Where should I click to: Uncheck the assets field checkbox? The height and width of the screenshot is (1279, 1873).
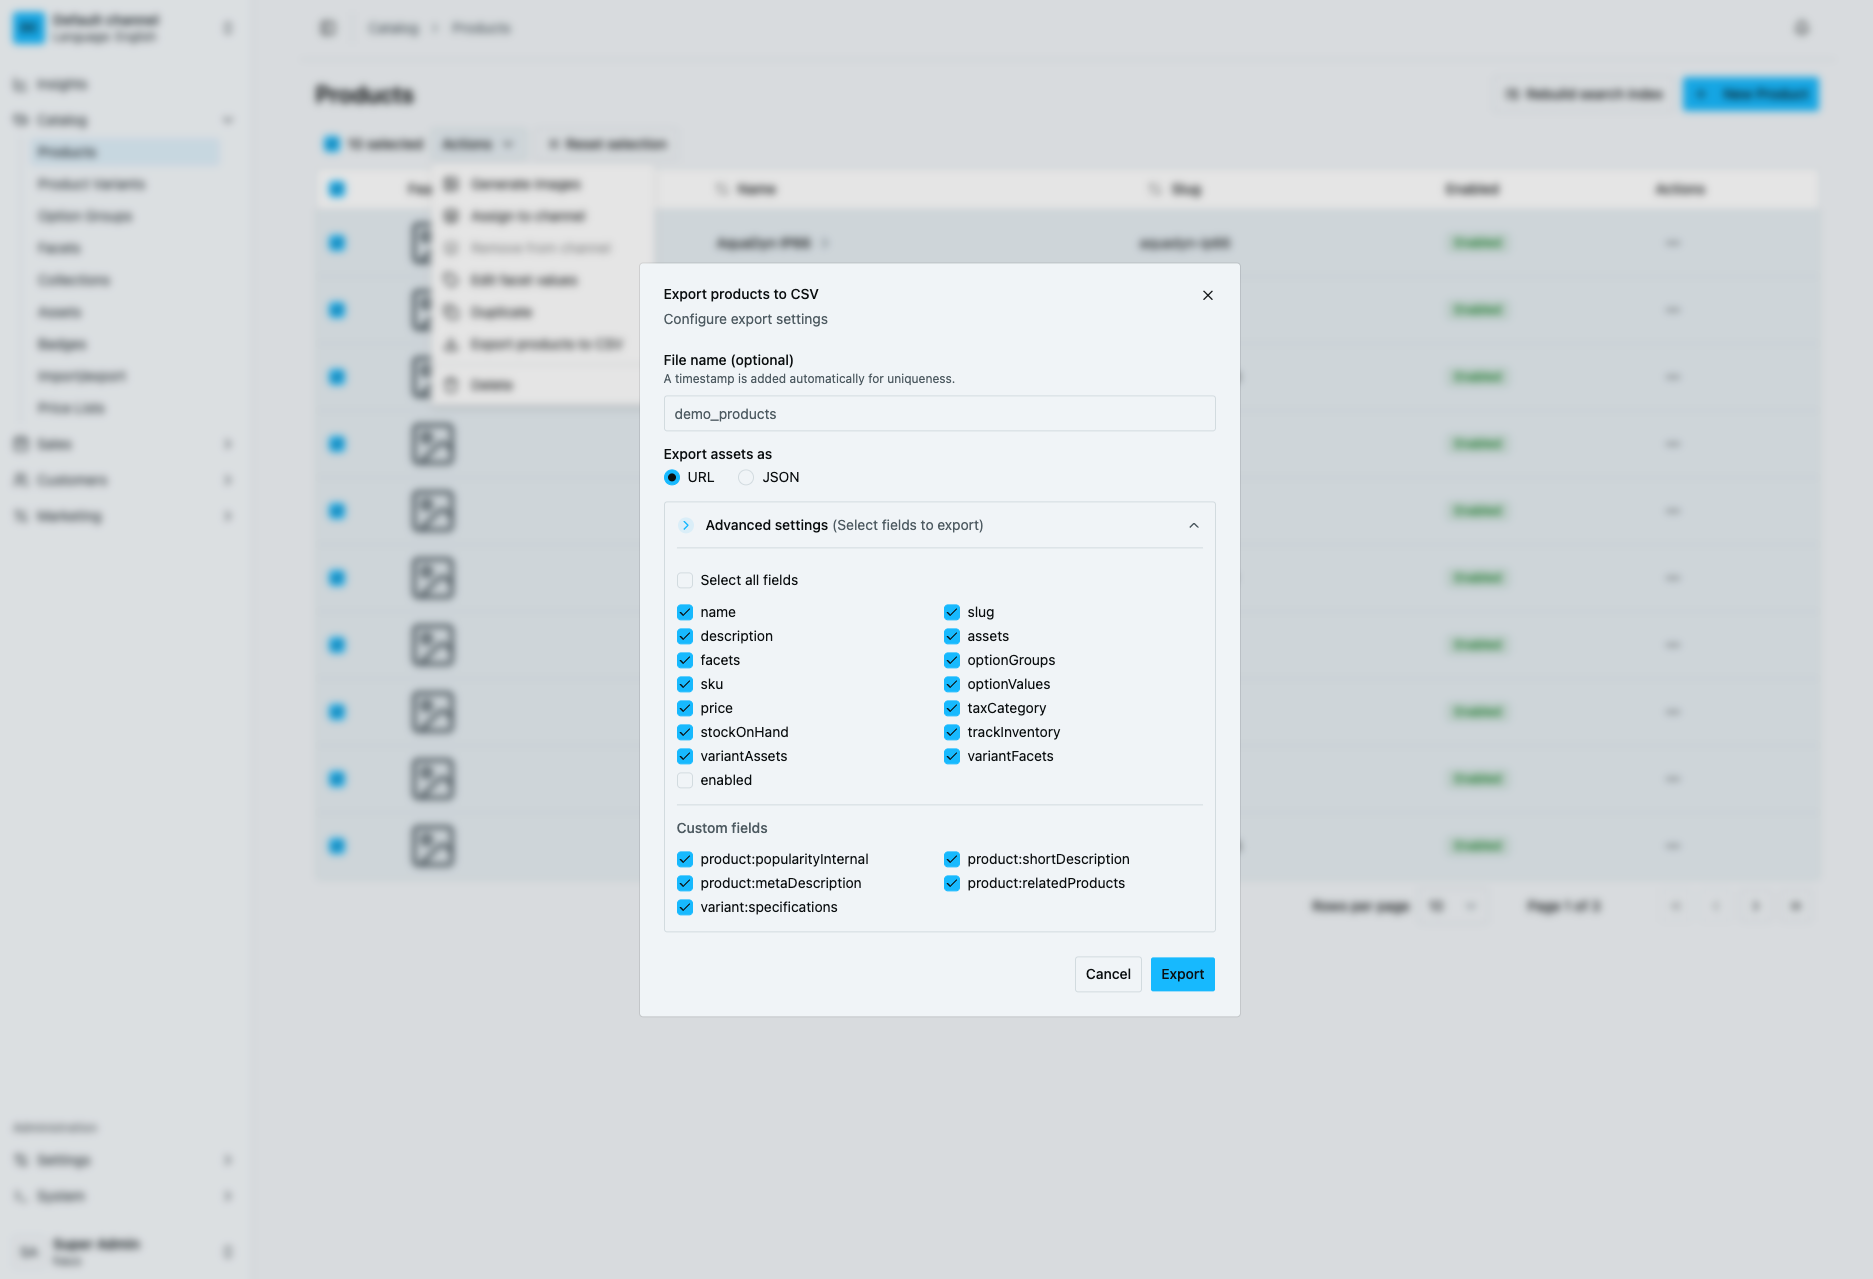952,636
